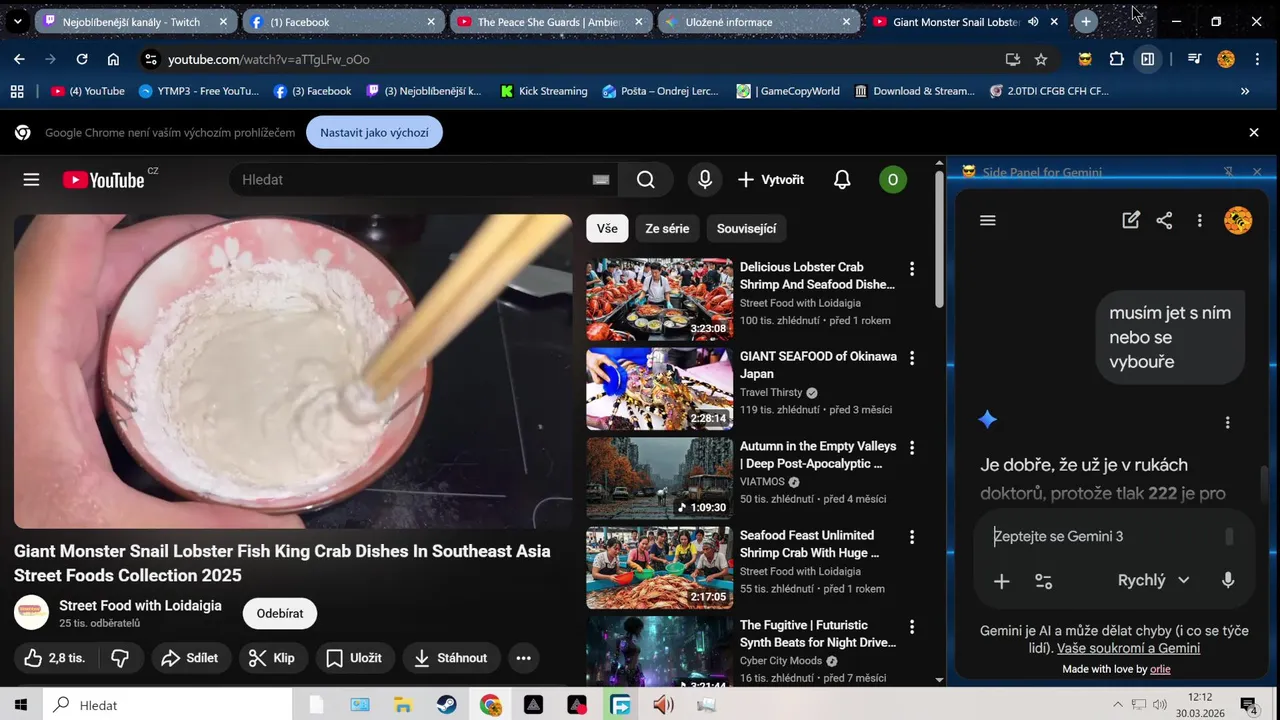
Task: Open the Street Food with Loidaigia channel avatar
Action: [31, 613]
